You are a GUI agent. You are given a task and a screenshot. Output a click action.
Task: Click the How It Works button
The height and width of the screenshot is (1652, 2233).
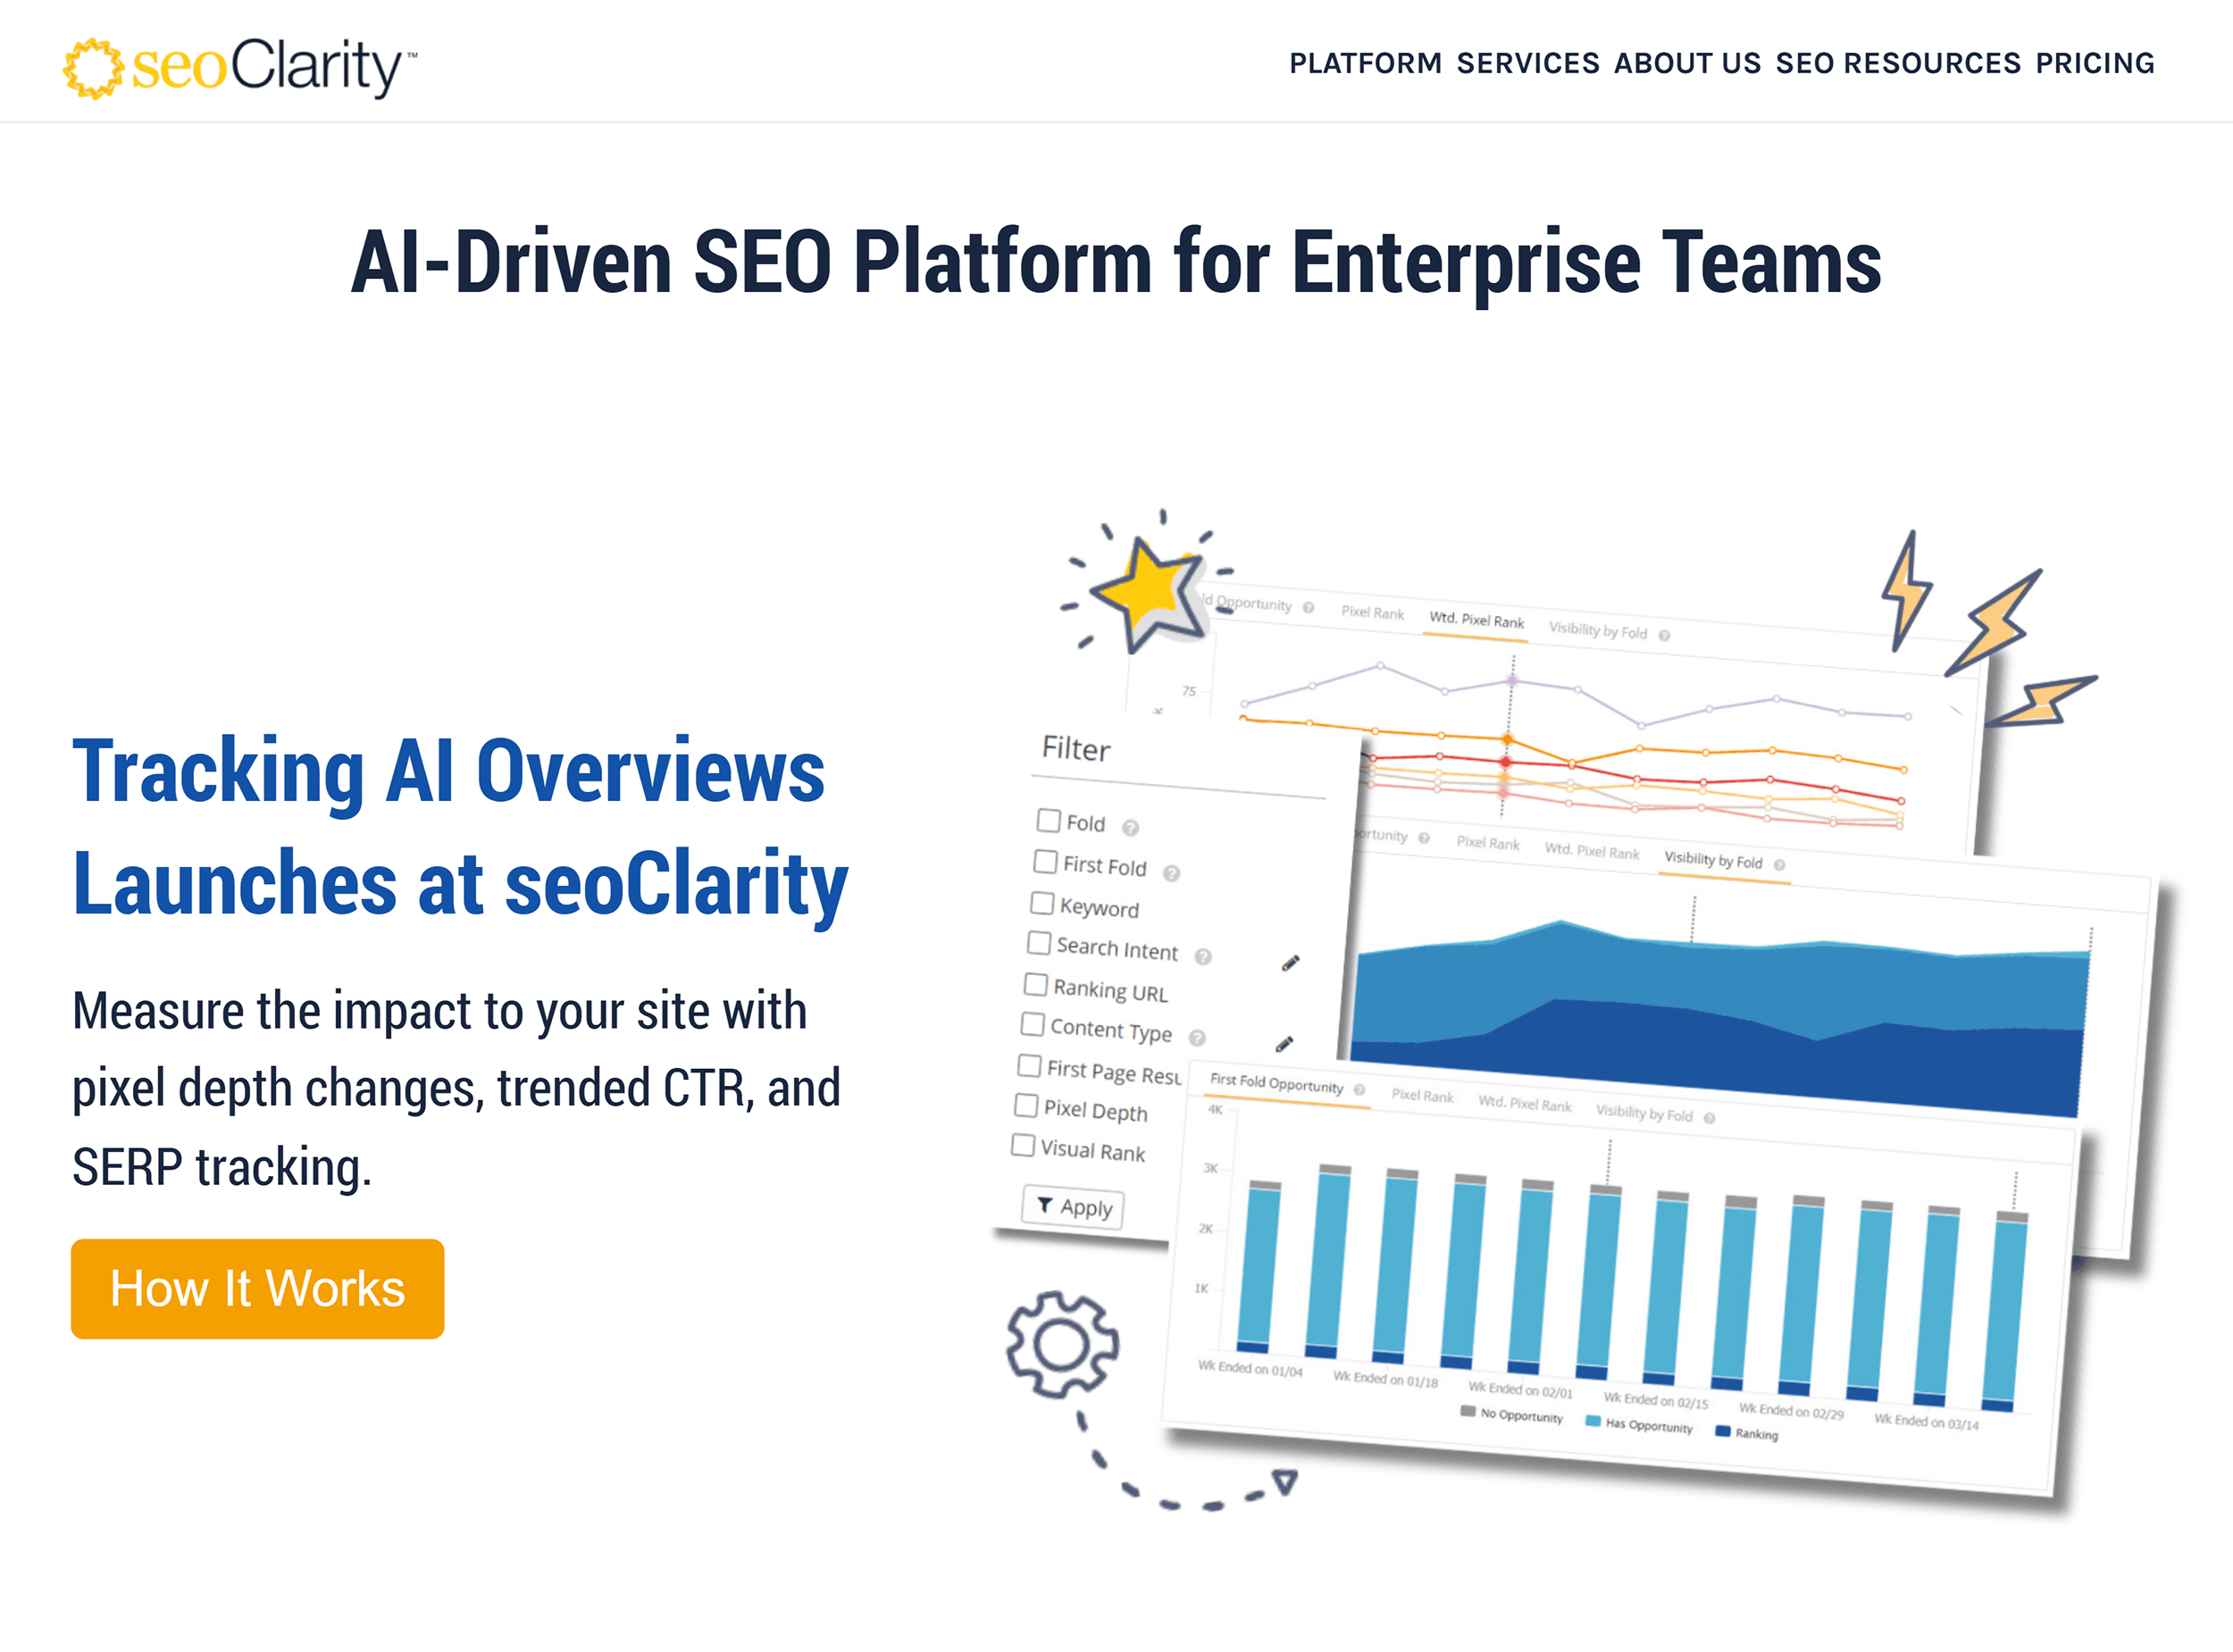257,1288
